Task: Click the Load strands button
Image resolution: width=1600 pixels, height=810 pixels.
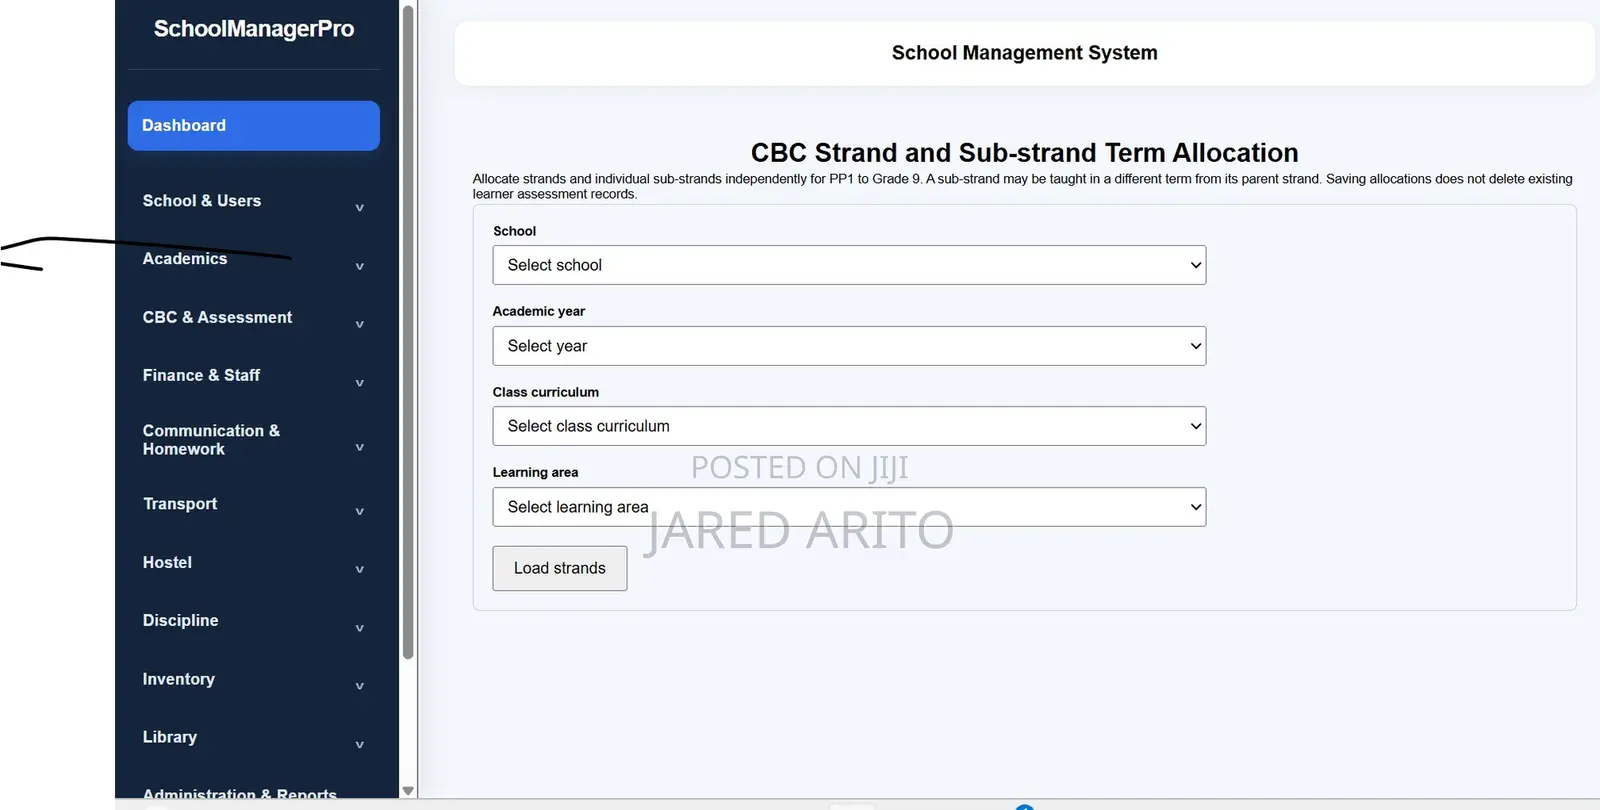Action: pyautogui.click(x=560, y=568)
